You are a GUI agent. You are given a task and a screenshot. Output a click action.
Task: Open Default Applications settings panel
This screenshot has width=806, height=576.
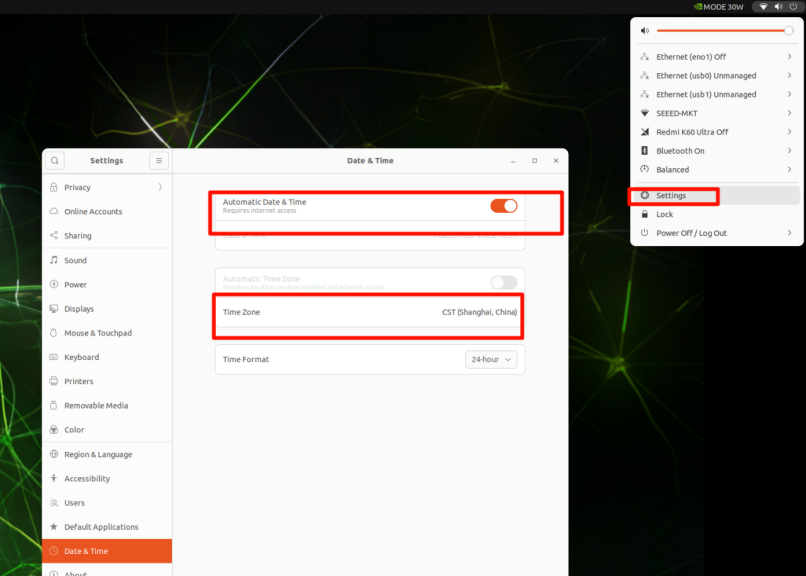[x=101, y=527]
